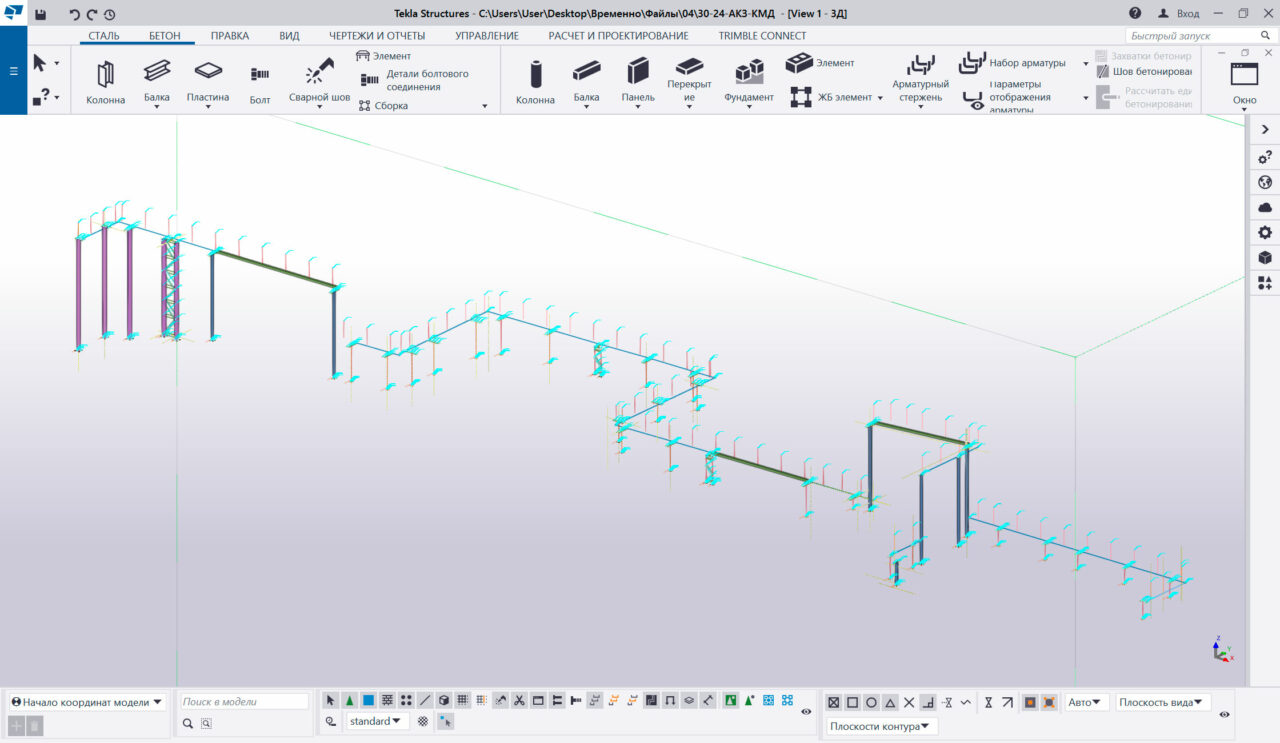Toggle selection toolbar eye visibility icon

806,712
